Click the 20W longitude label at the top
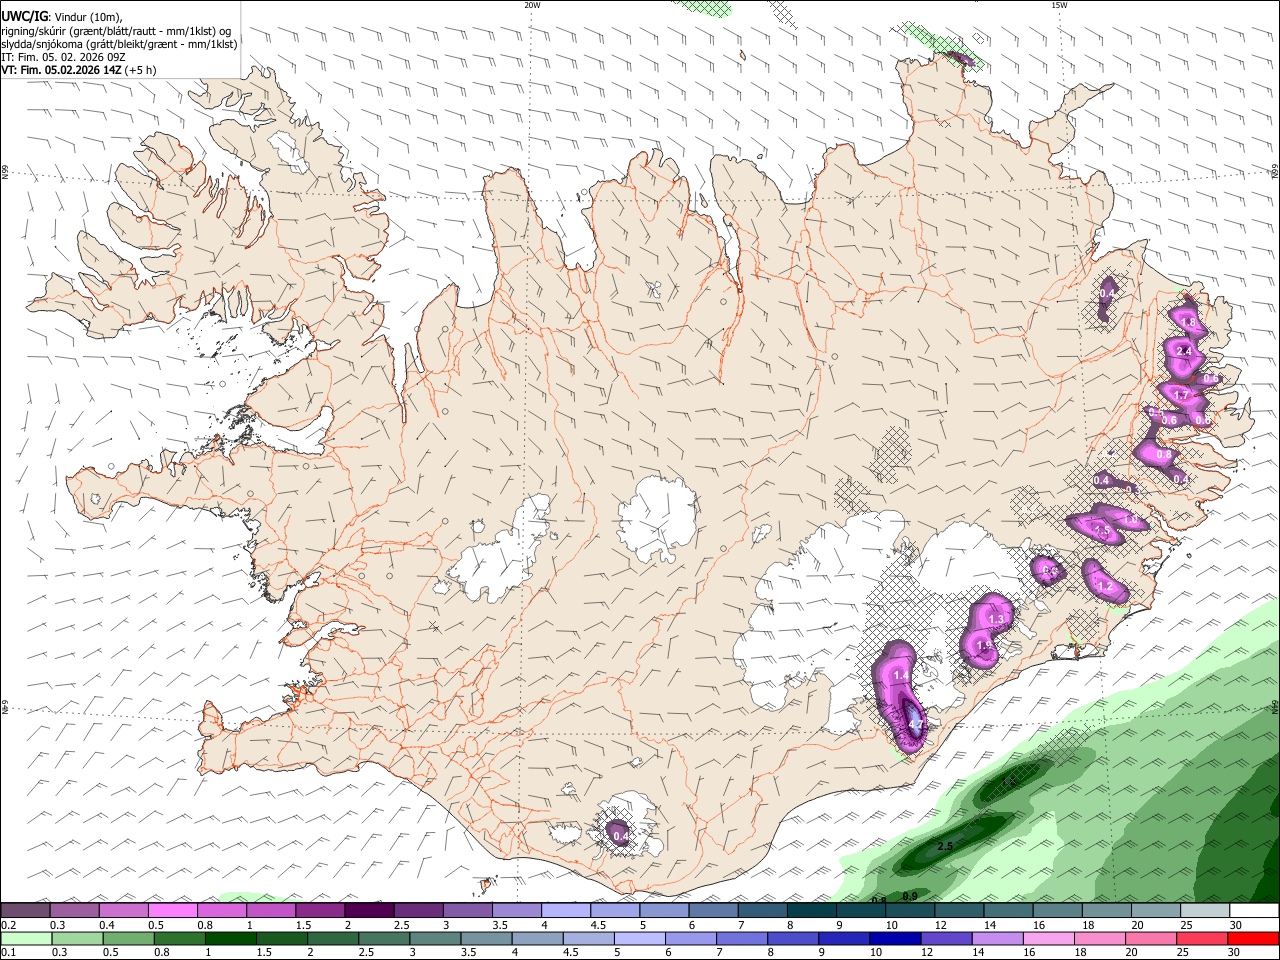Screen dimensions: 1280x960 532,5
